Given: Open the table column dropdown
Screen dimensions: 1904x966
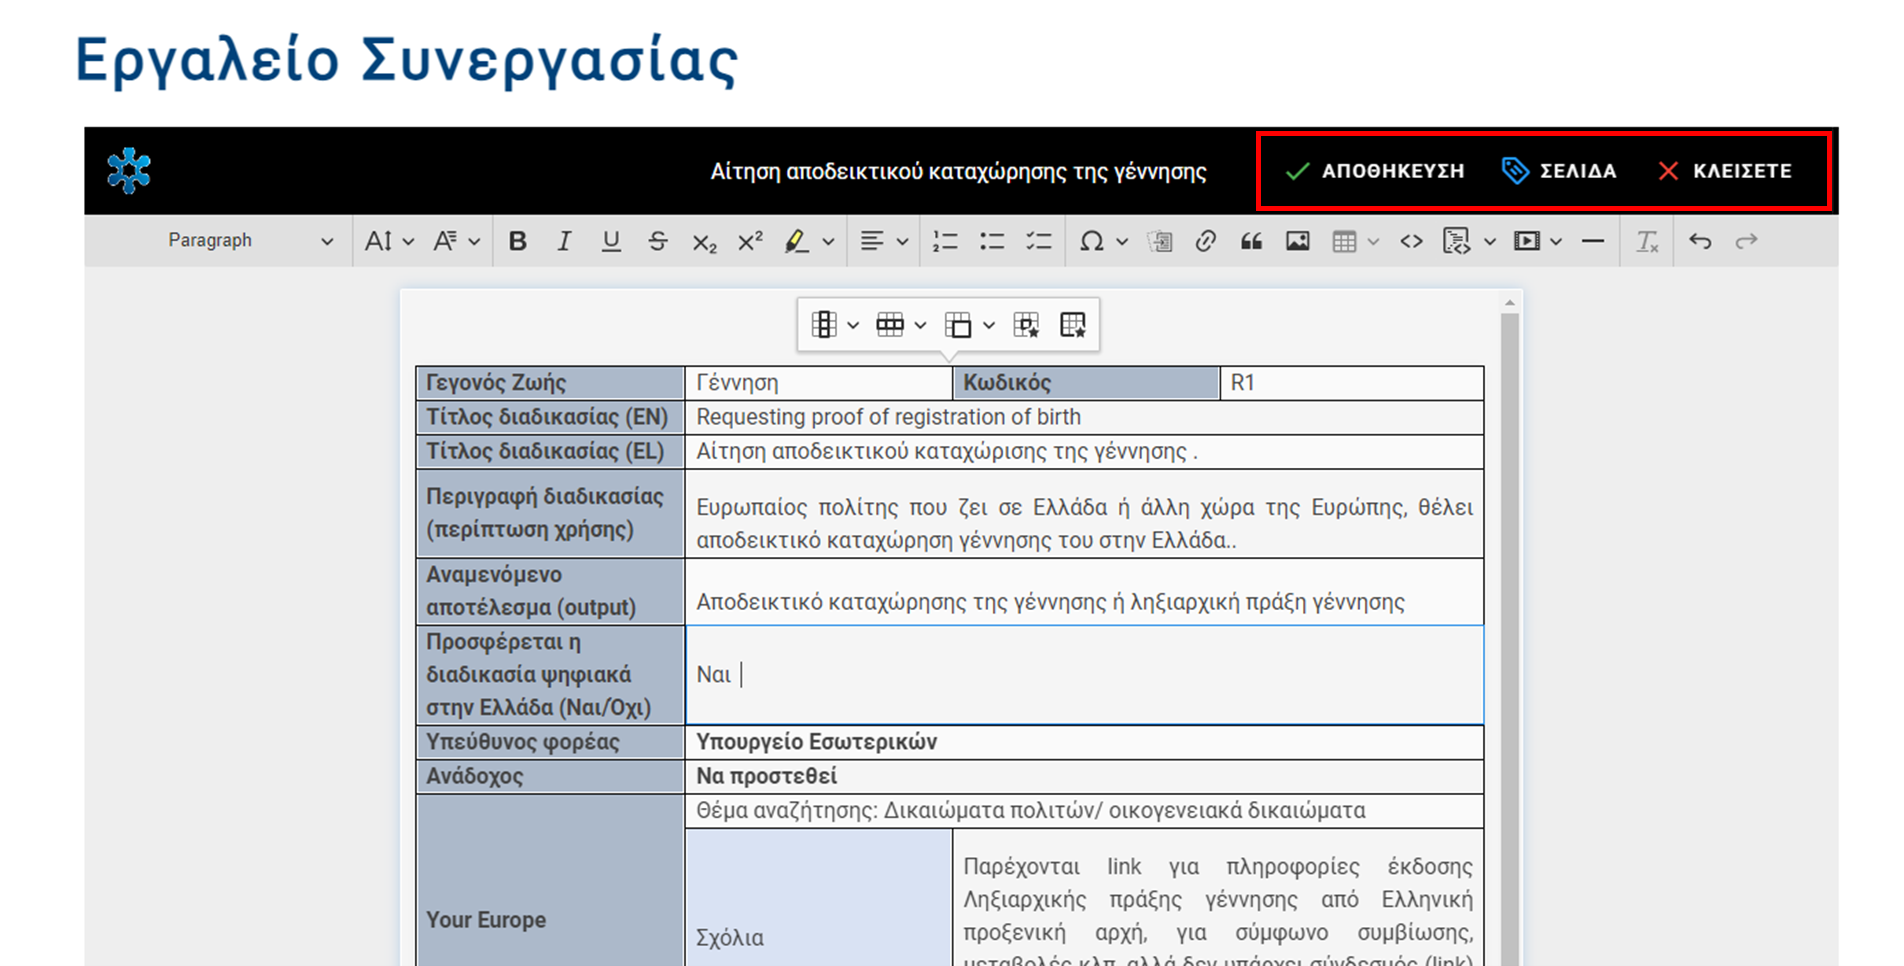Looking at the screenshot, I should click(x=835, y=325).
